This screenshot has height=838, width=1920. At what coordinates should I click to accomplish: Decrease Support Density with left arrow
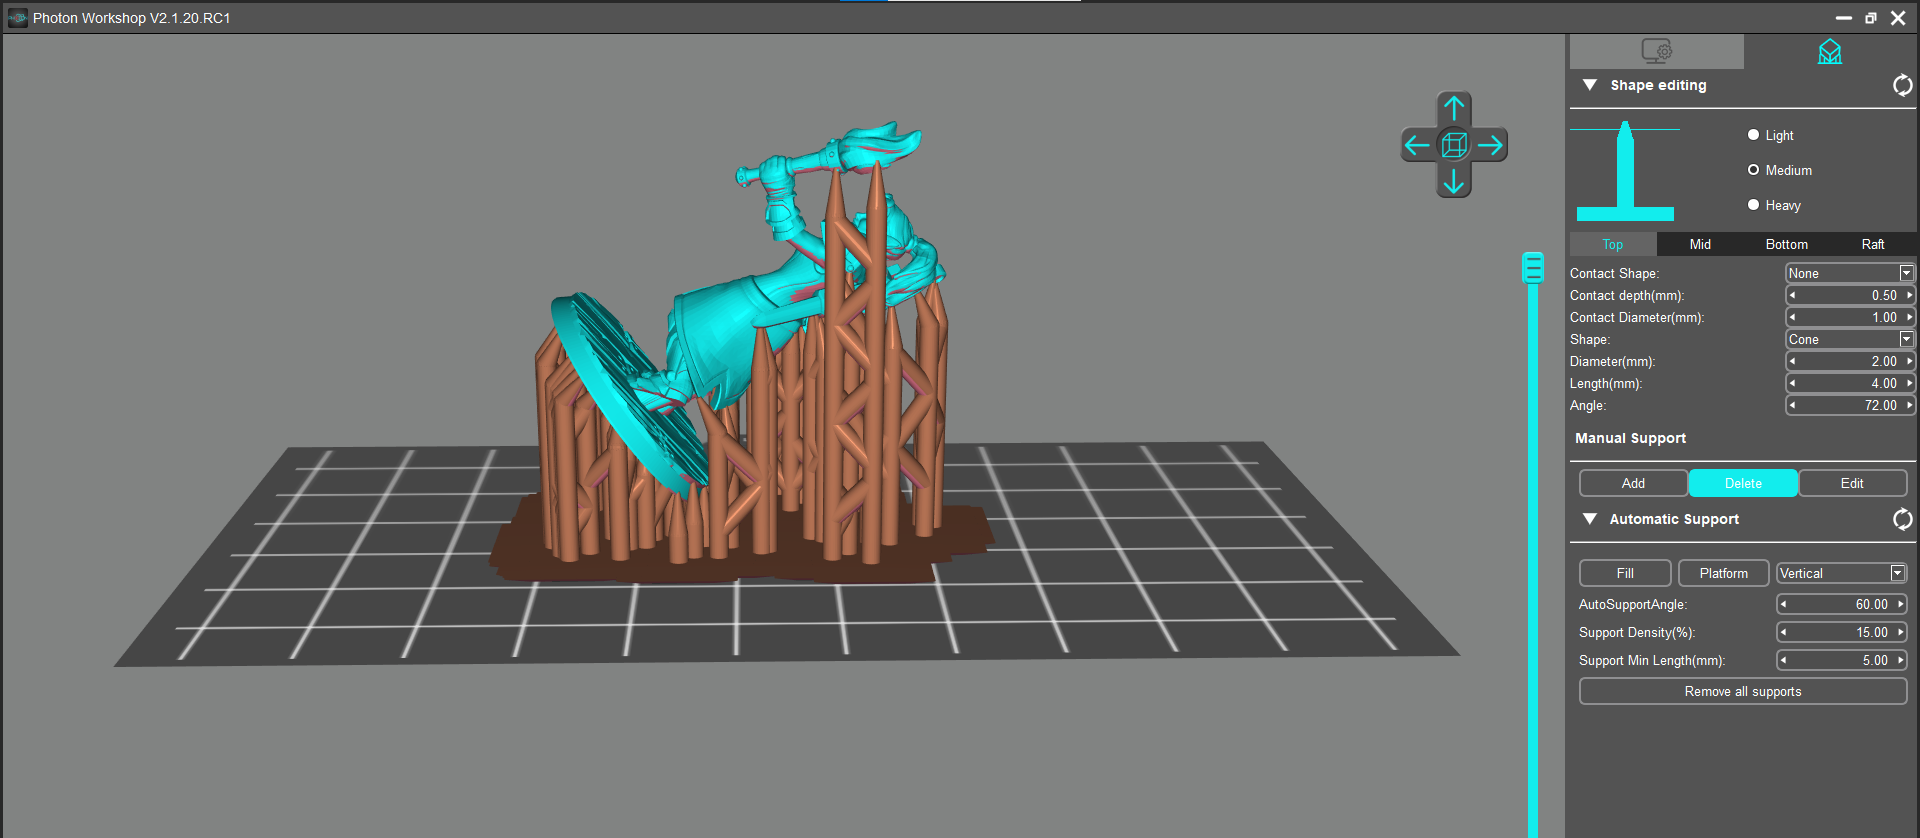pyautogui.click(x=1783, y=632)
